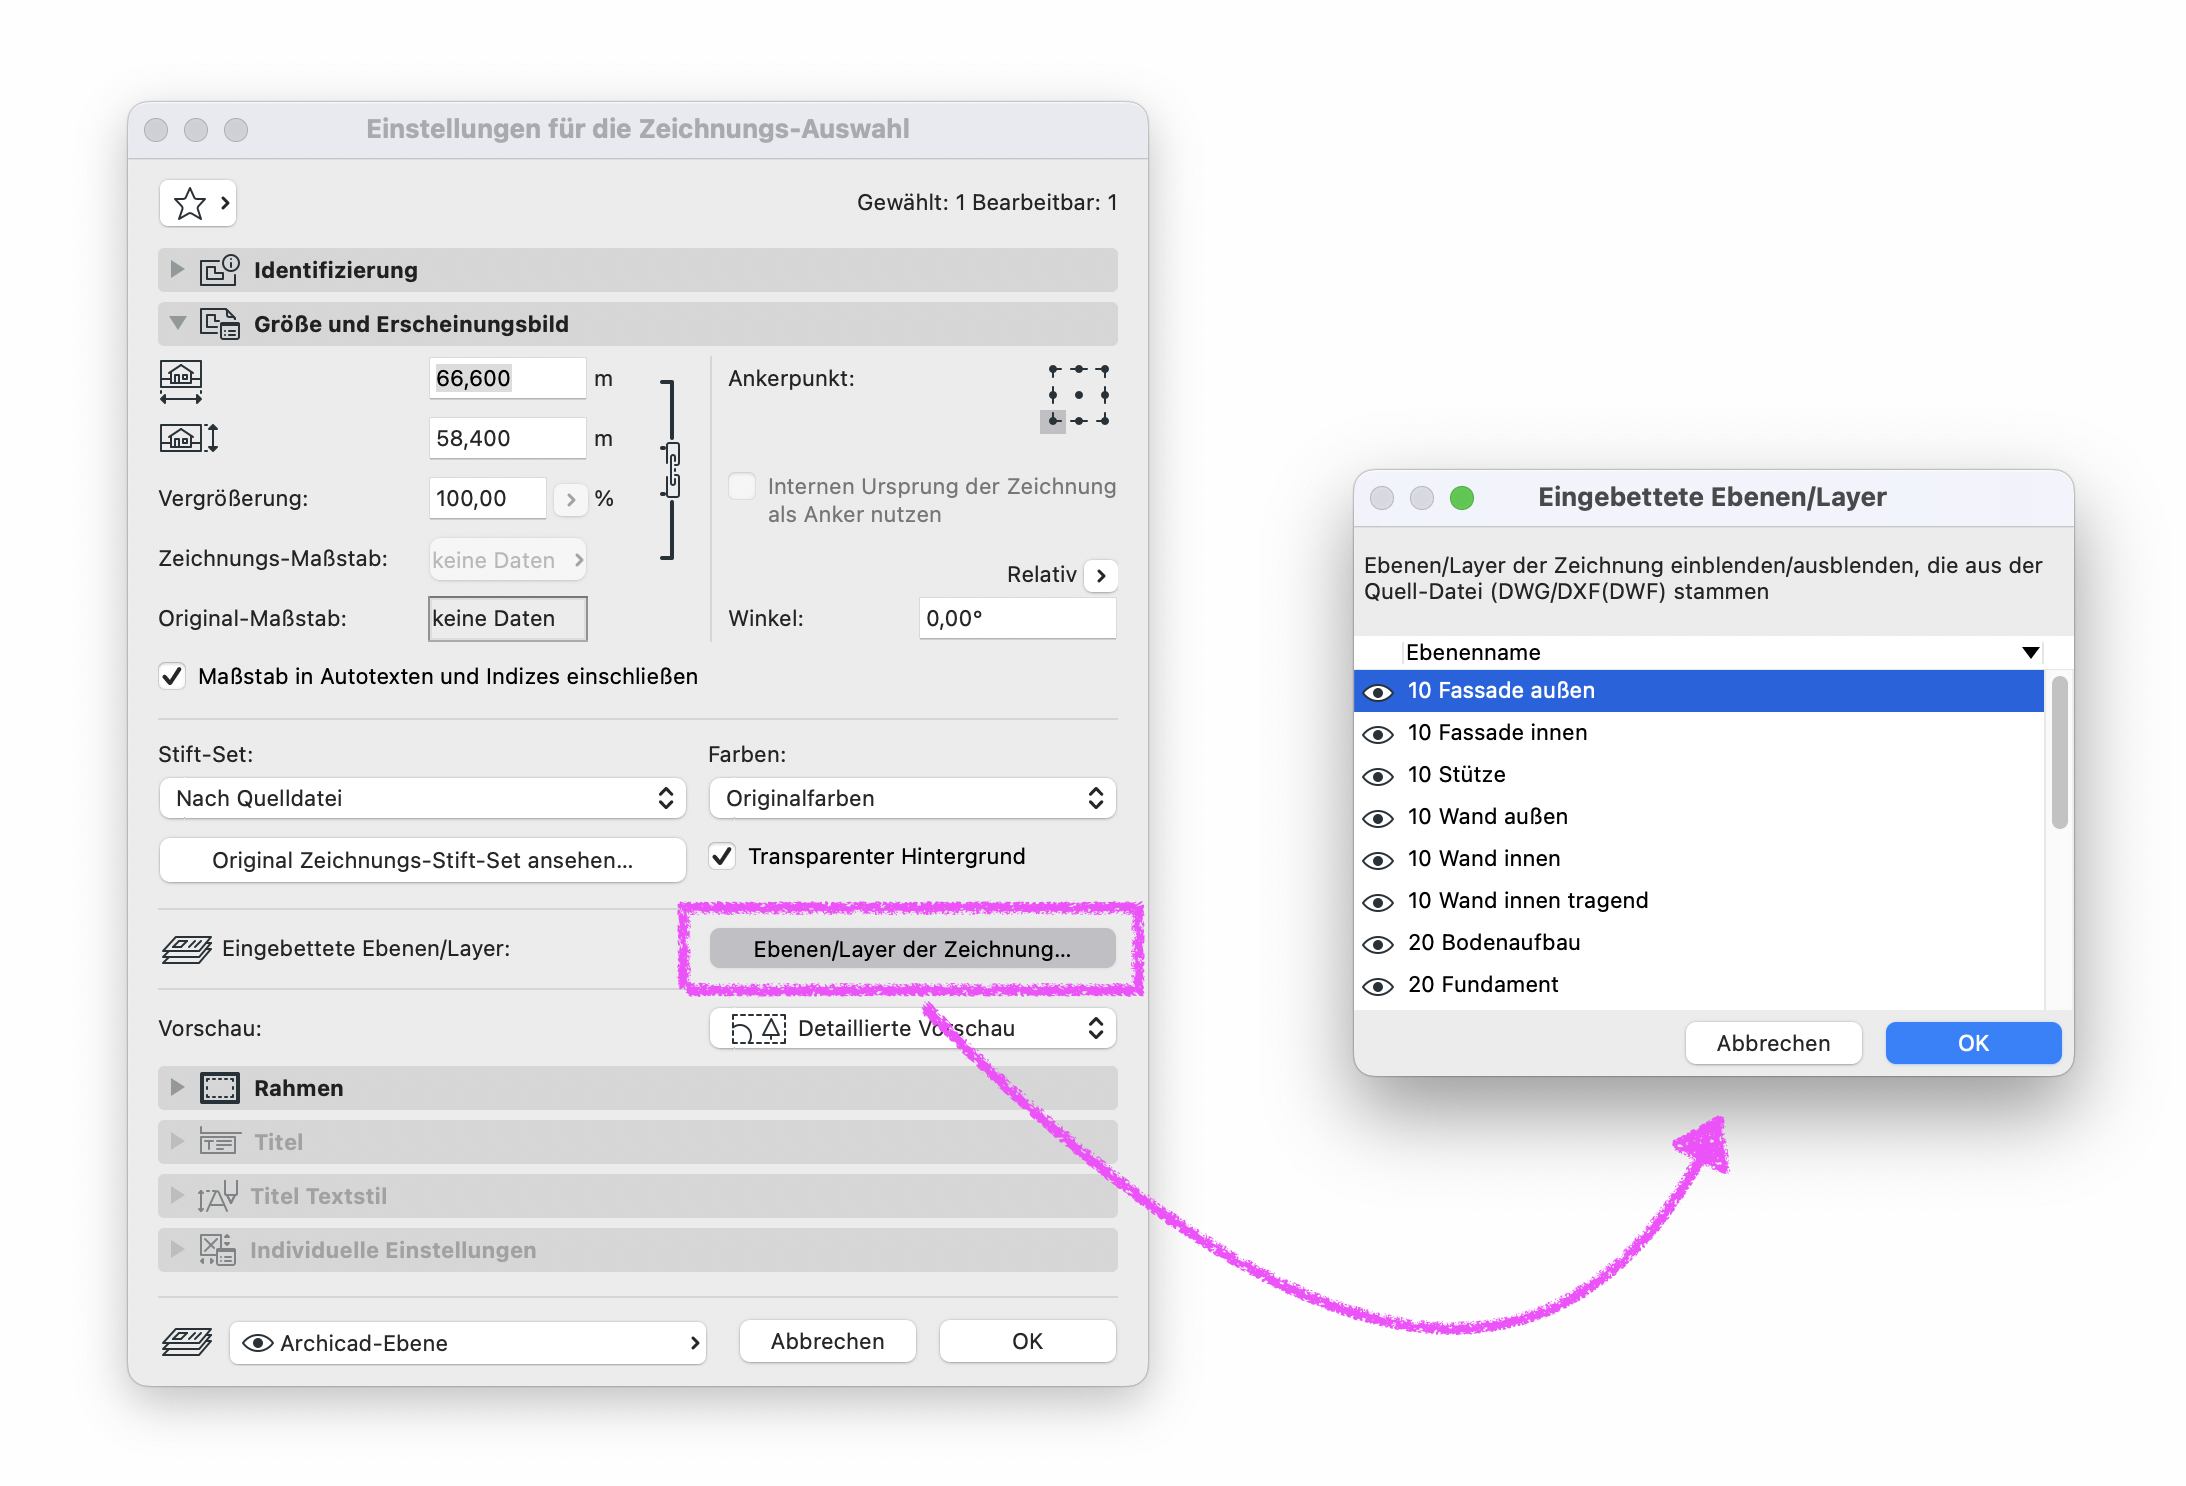Click OK in the Einstellungen dialog
The width and height of the screenshot is (2186, 1486).
click(x=1028, y=1341)
